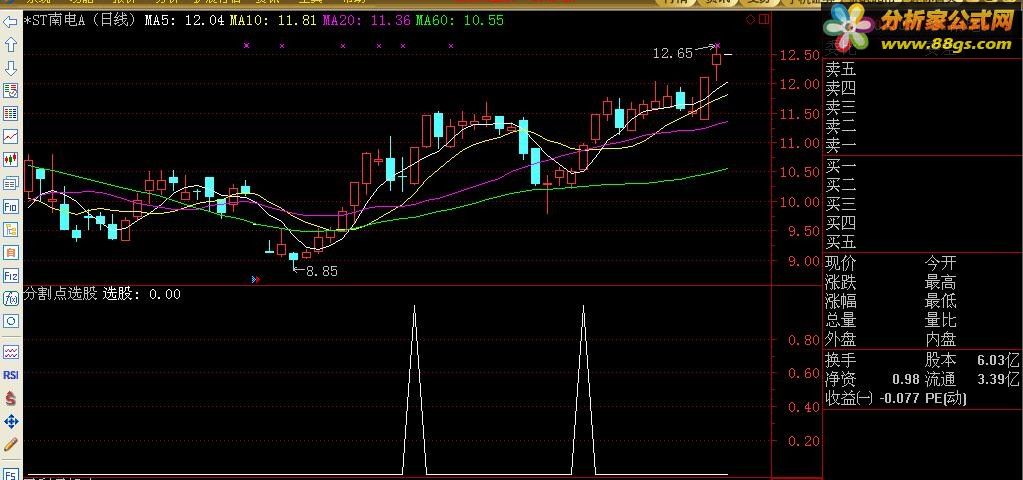Select the *ST南电A (日线) chart title
The image size is (1023, 480).
80,20
